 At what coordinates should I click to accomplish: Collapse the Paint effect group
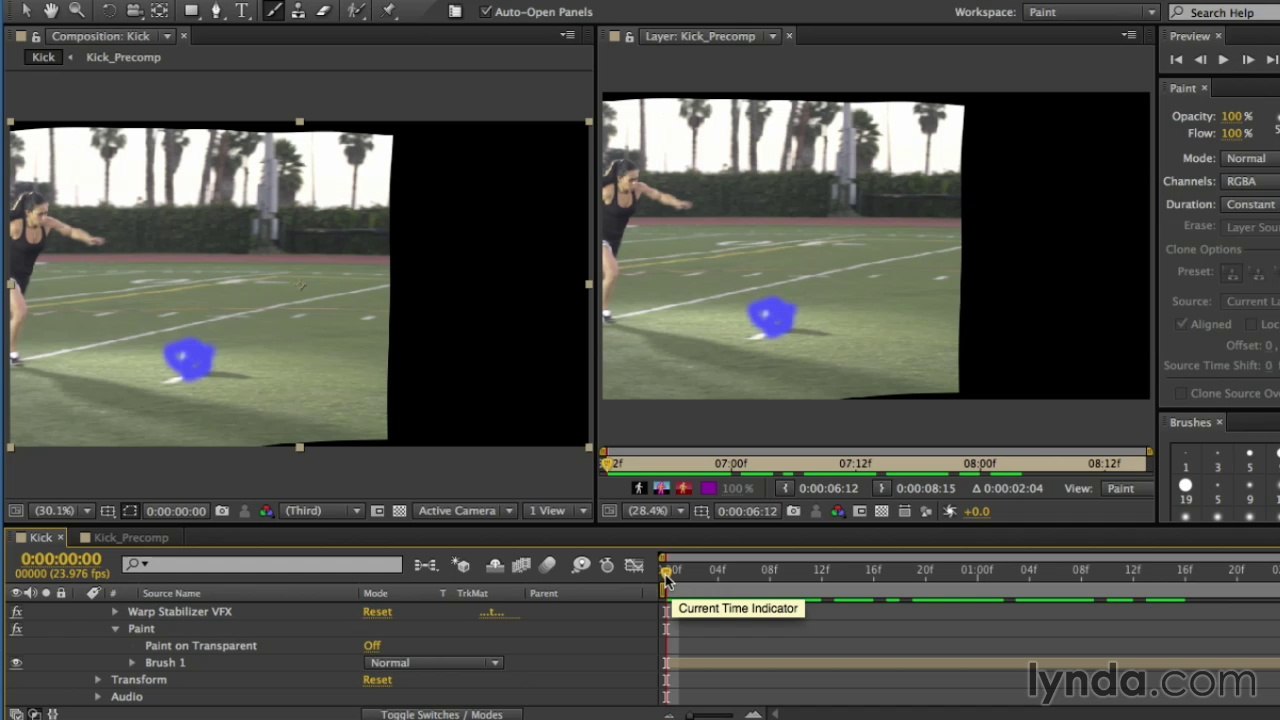(x=115, y=629)
